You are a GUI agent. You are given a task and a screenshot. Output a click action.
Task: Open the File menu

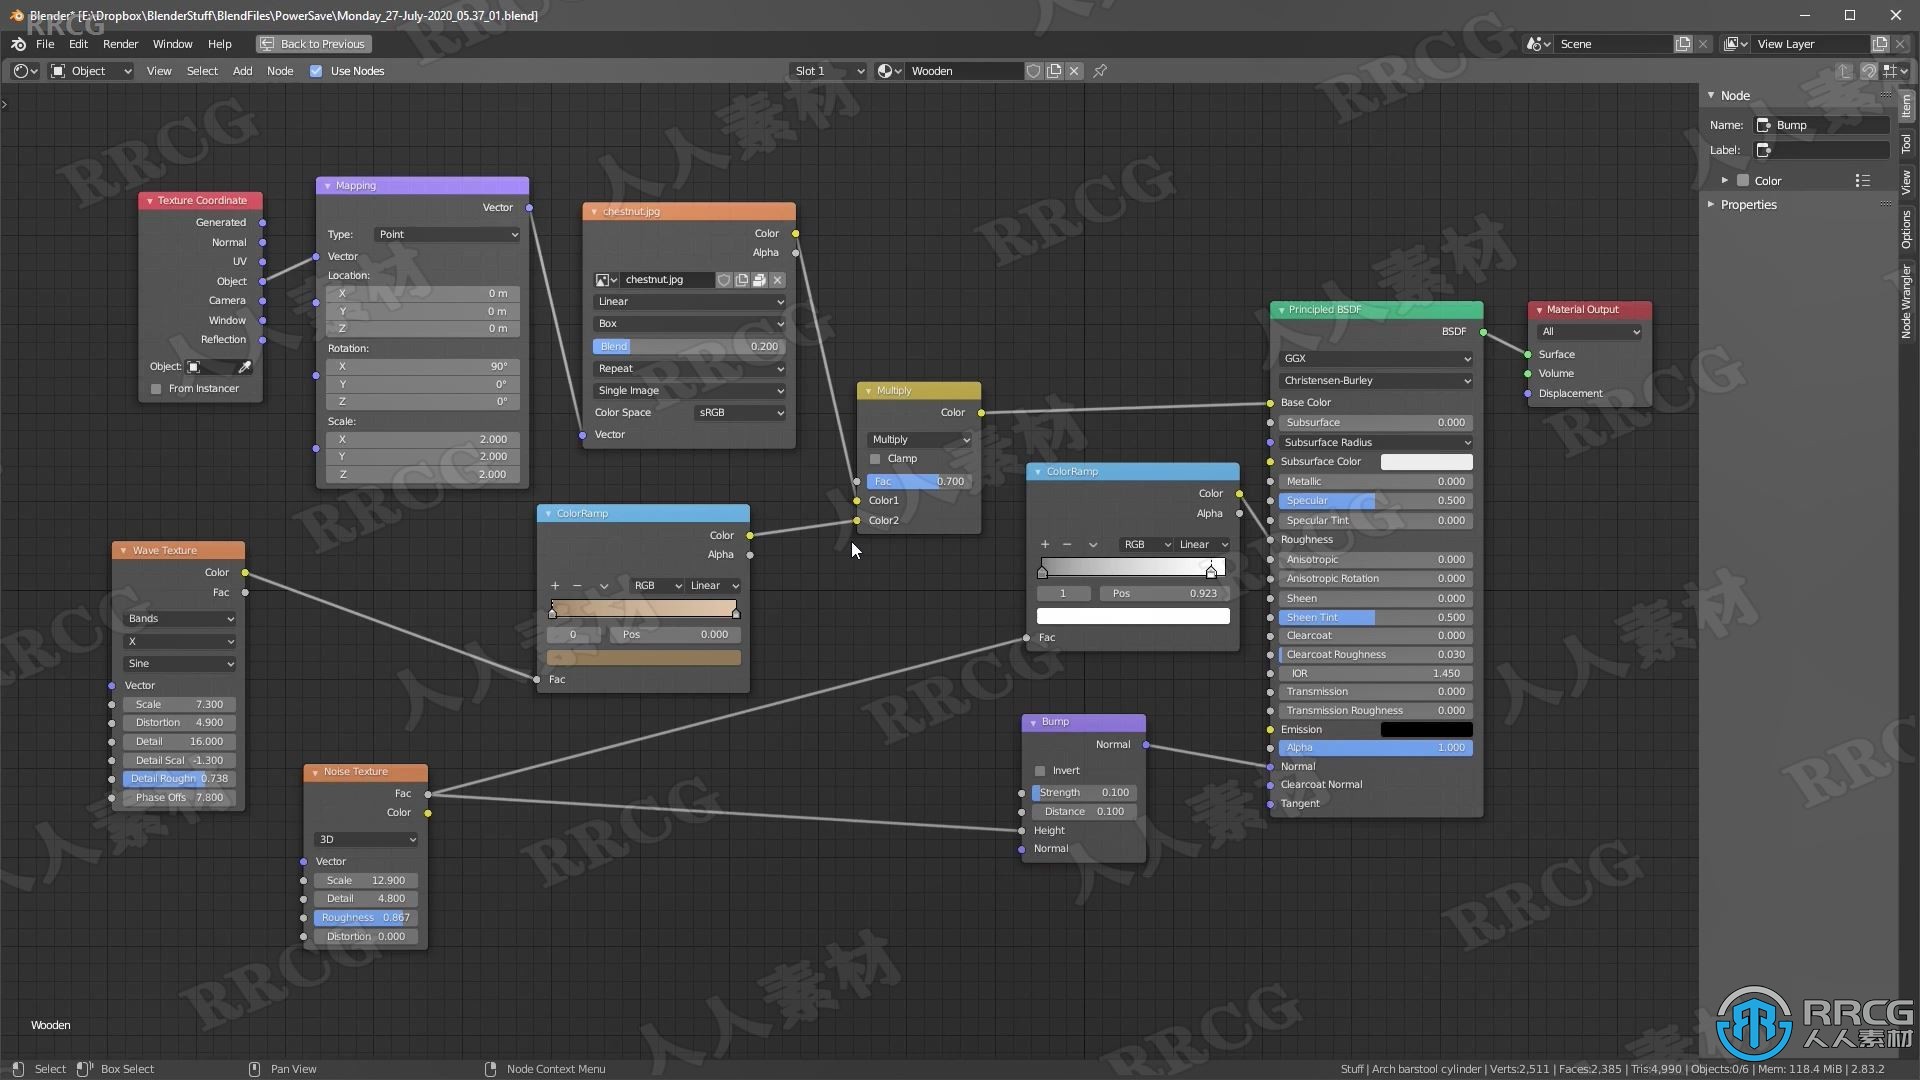[45, 44]
